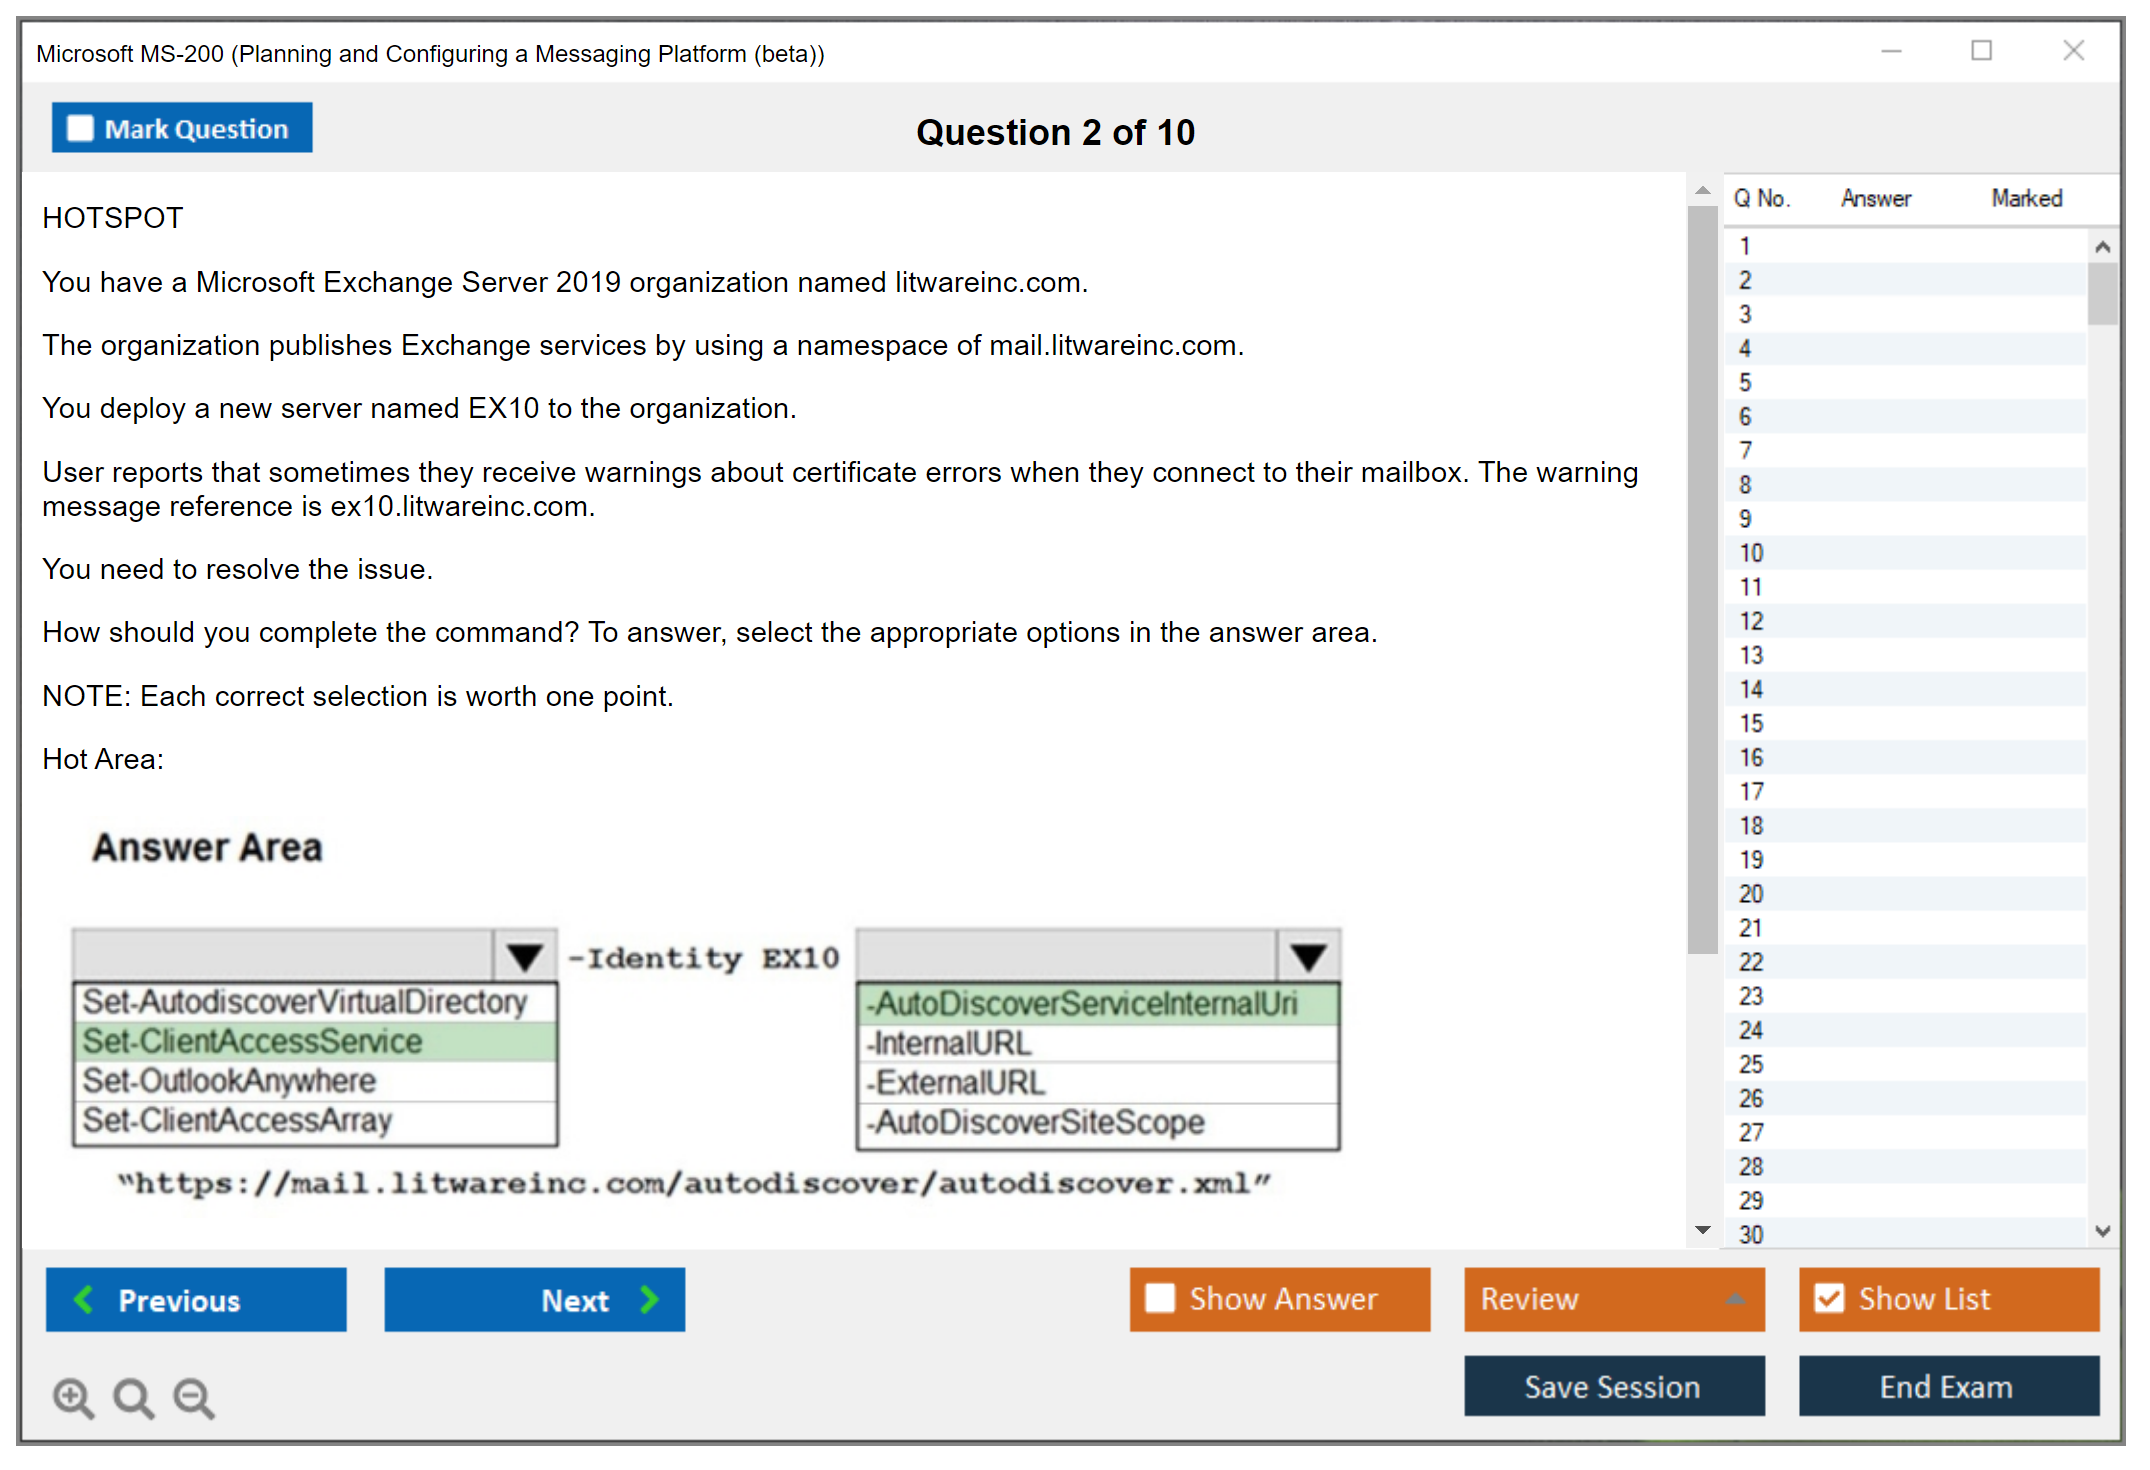
Task: Open the parameter selection dropdown arrow
Action: (x=1308, y=957)
